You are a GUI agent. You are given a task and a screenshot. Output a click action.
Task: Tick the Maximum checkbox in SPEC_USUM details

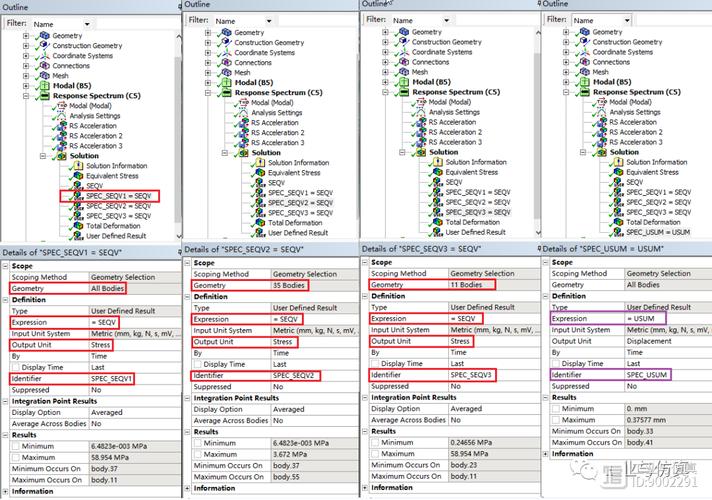point(556,420)
